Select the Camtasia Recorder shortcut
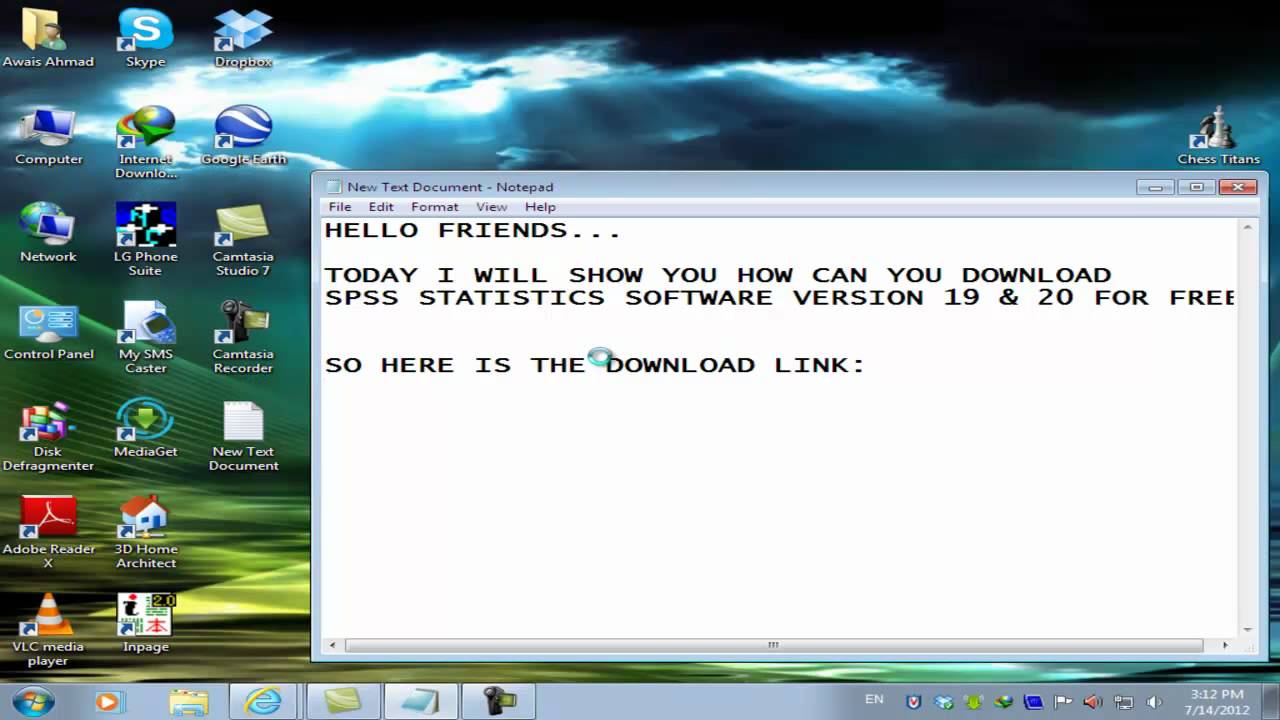This screenshot has width=1280, height=720. pos(243,337)
